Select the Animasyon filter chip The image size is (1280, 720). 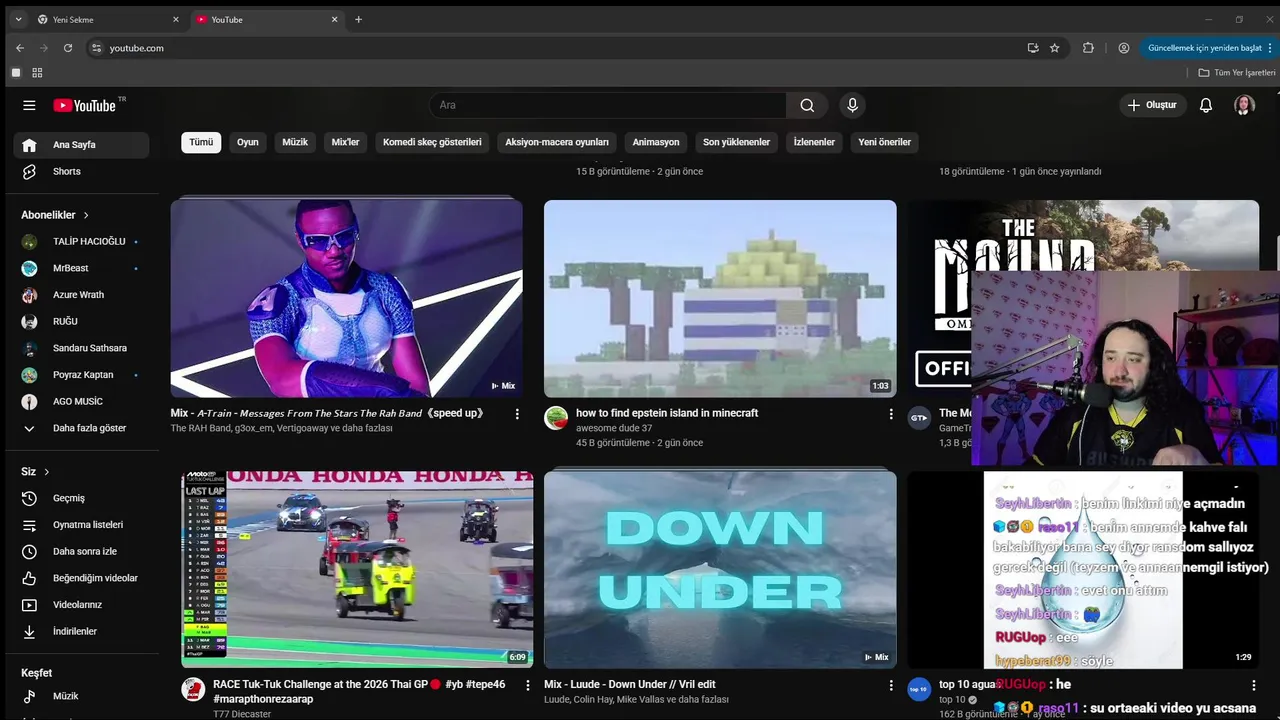pyautogui.click(x=656, y=142)
